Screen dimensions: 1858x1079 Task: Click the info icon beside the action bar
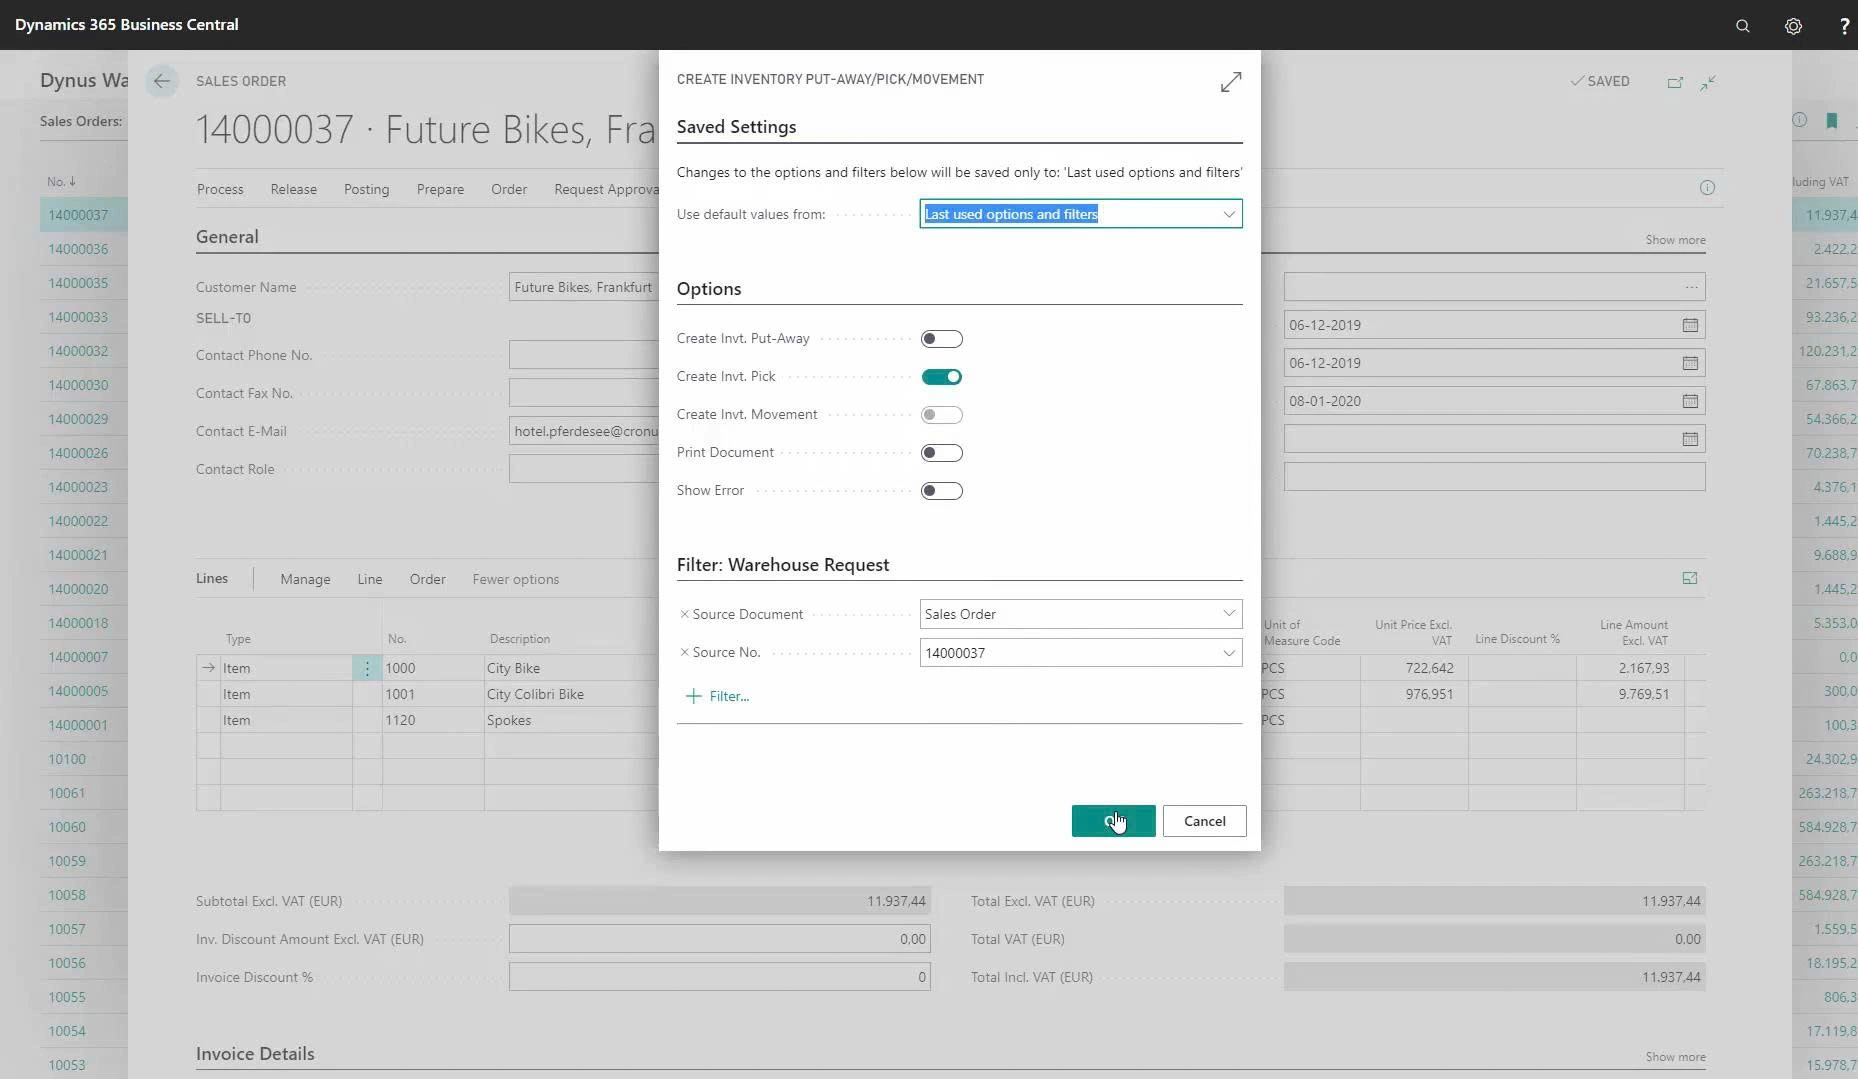click(1707, 188)
